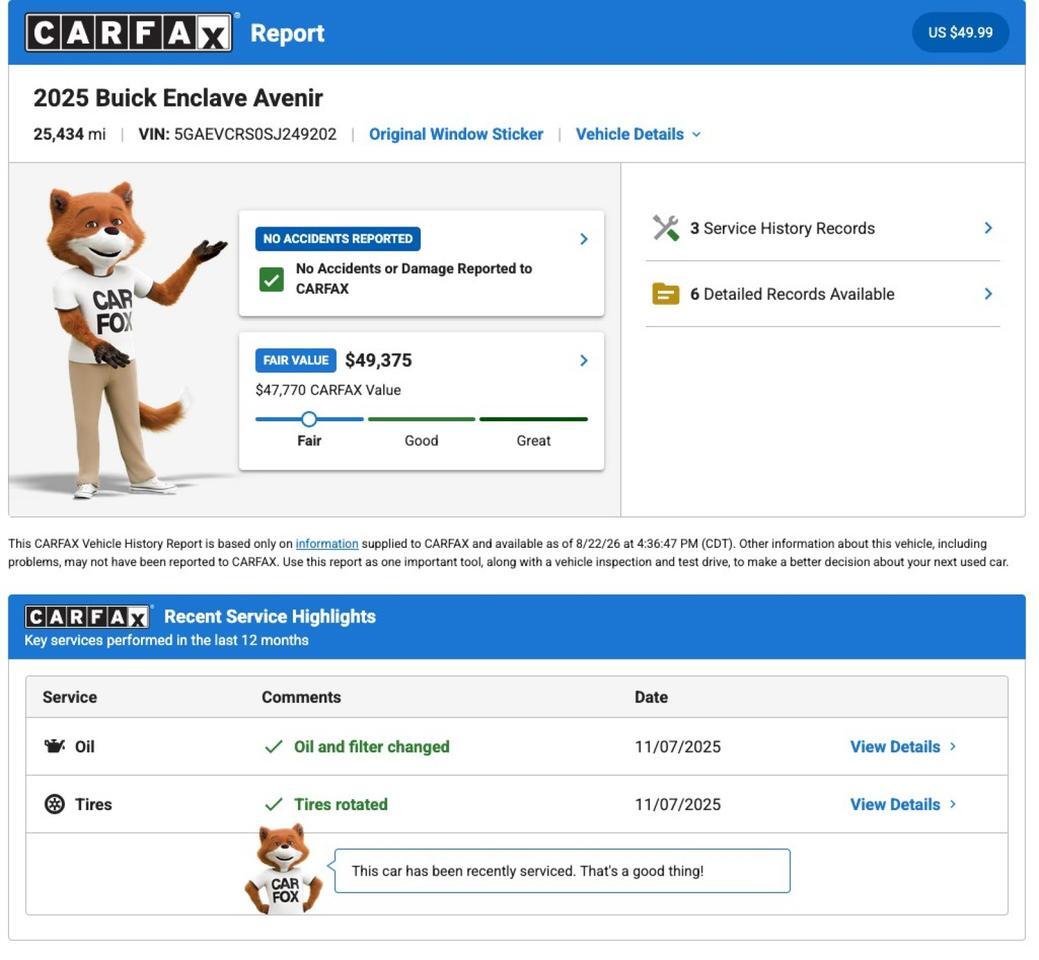Click the 'recently serviced' speech bubble
Viewport: 1039px width, 960px height.
[x=562, y=871]
